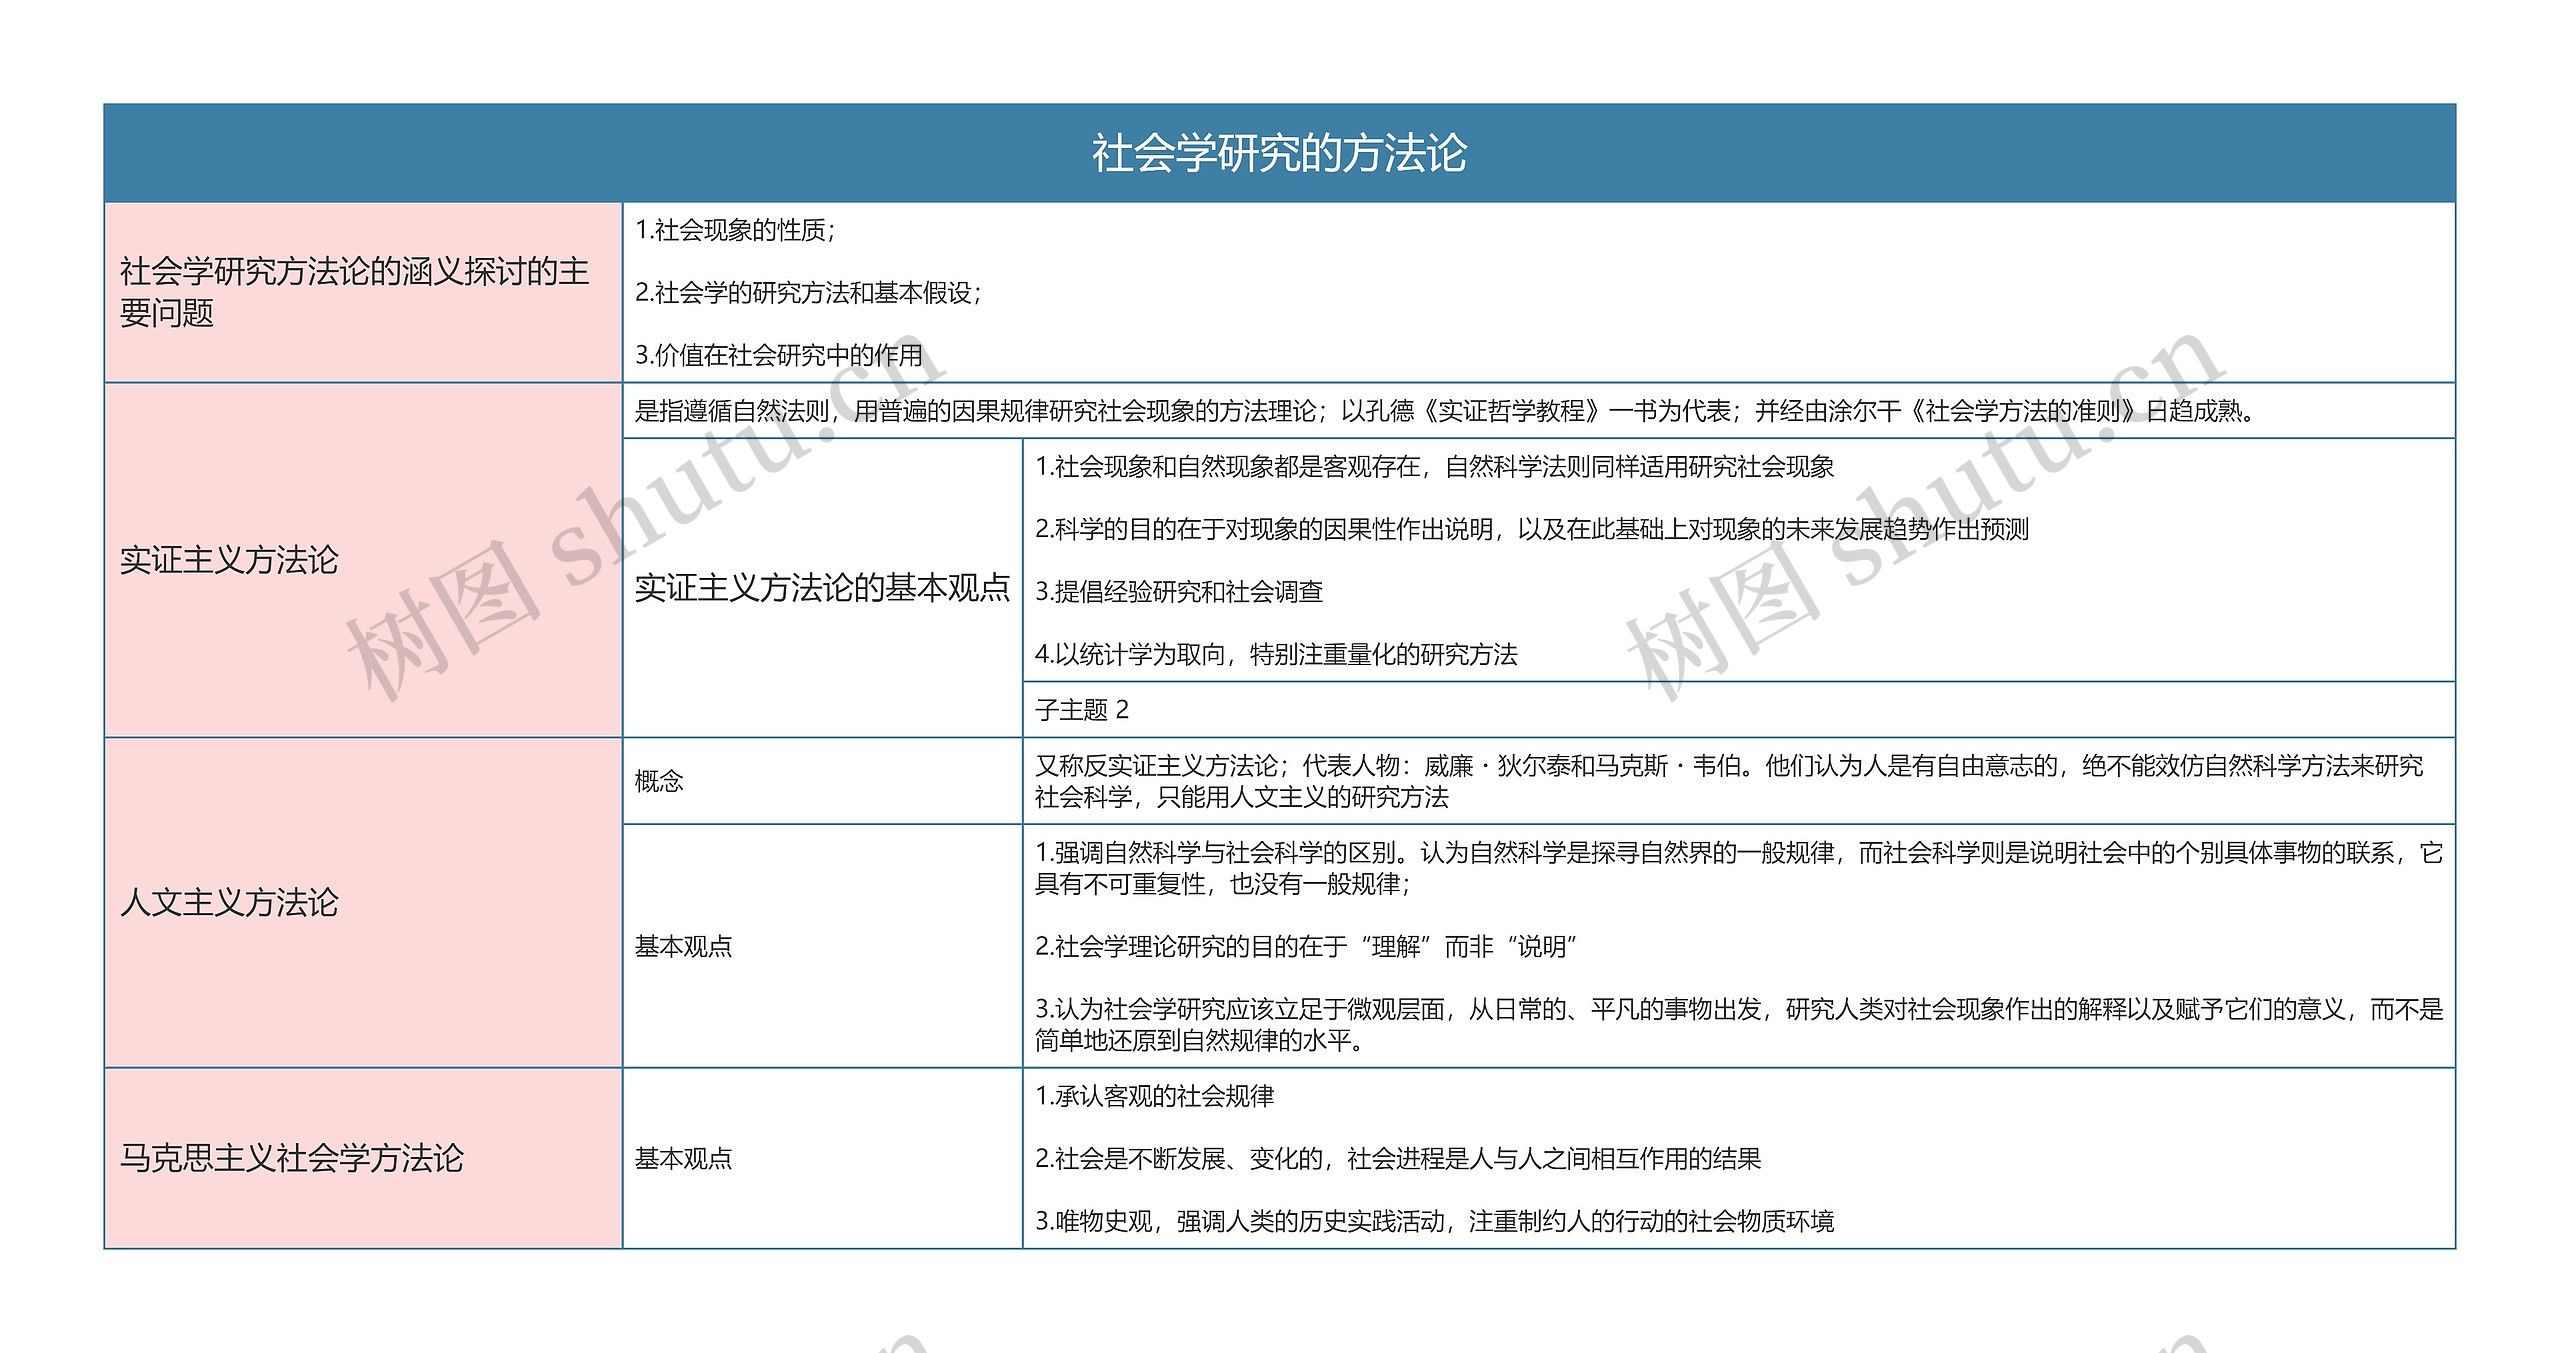Select the definition row starting 是指遵循自然法则
This screenshot has width=2560, height=1353.
[x=1539, y=411]
